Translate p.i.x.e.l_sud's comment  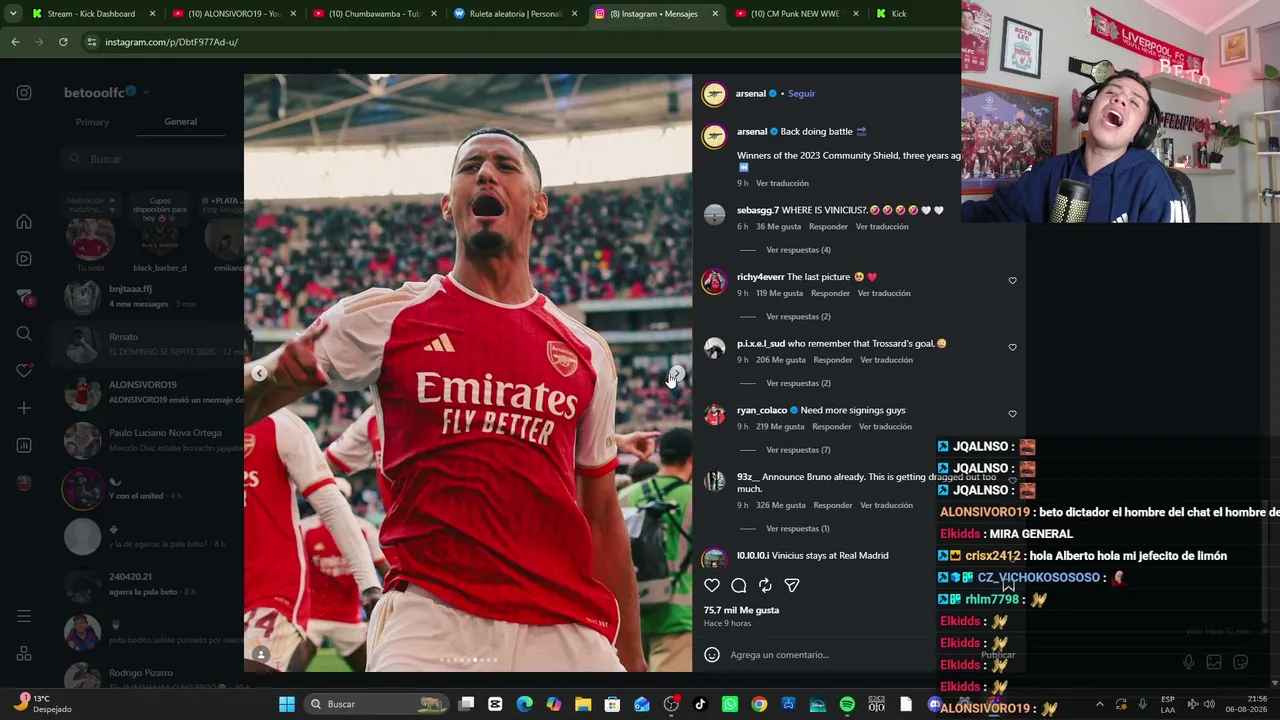pos(886,360)
